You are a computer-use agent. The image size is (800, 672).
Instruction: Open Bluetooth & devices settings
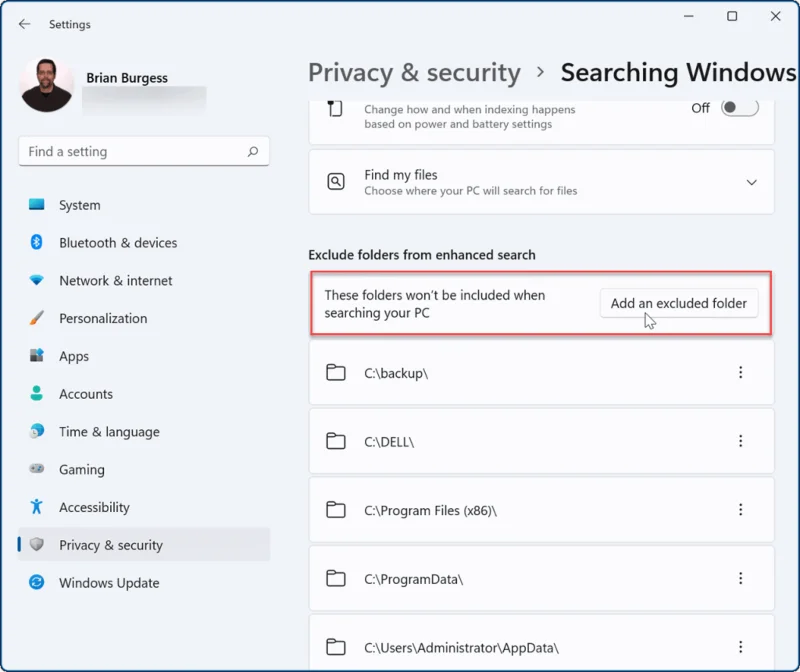point(144,242)
